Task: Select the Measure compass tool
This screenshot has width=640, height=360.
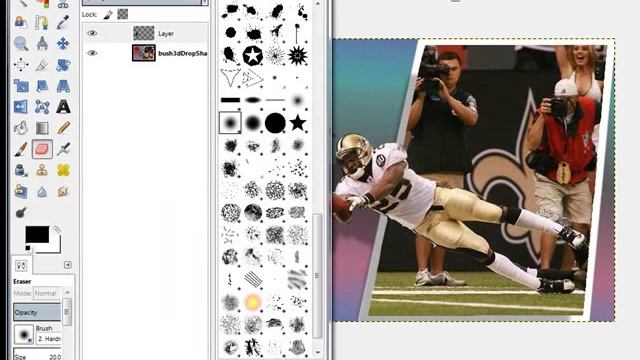Action: (x=42, y=43)
